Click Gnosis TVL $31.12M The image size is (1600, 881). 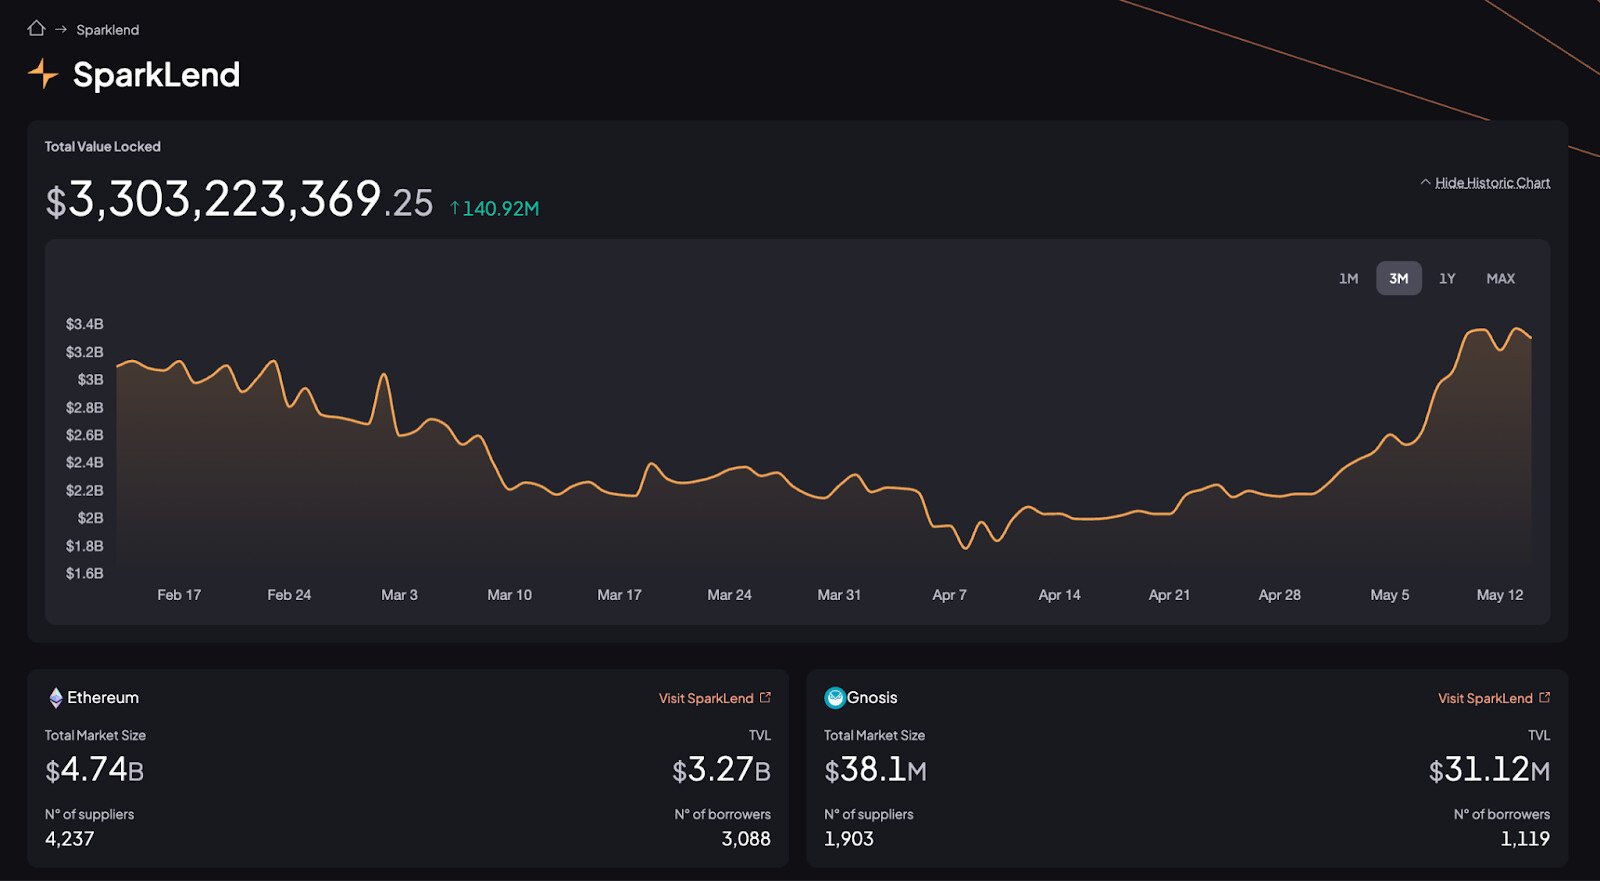(1489, 769)
